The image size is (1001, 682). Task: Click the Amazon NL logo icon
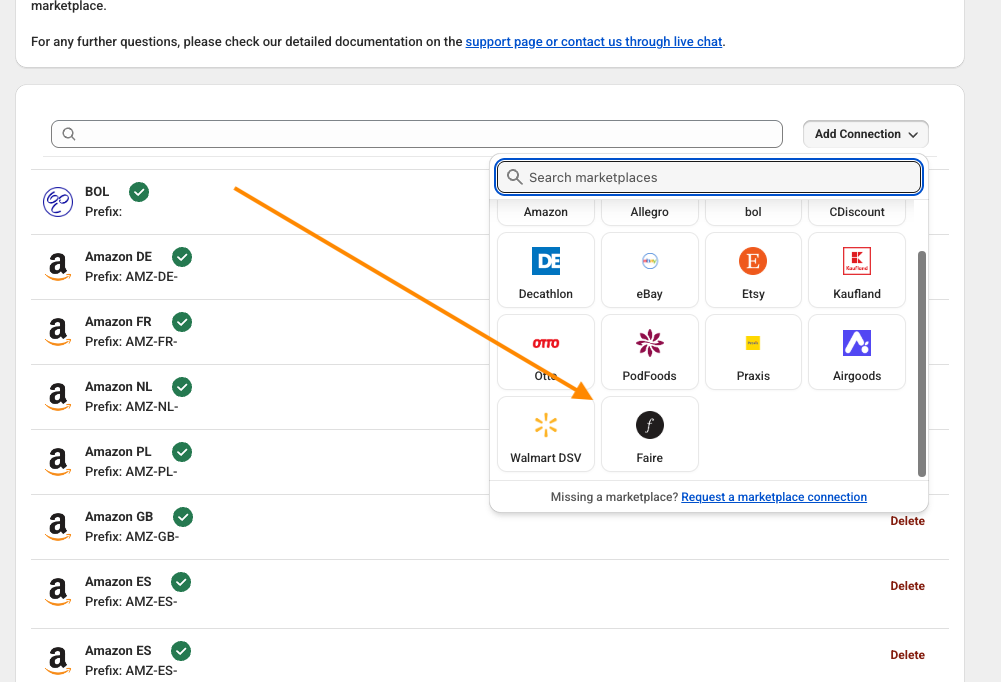(58, 397)
